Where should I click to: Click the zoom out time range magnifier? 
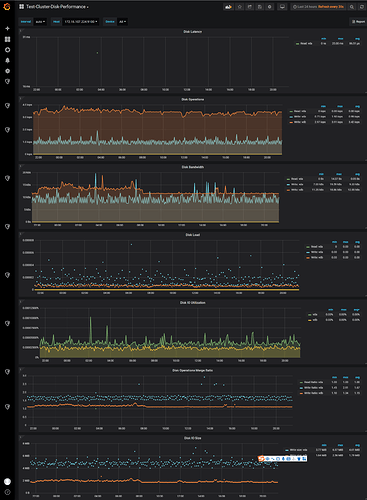(352, 7)
